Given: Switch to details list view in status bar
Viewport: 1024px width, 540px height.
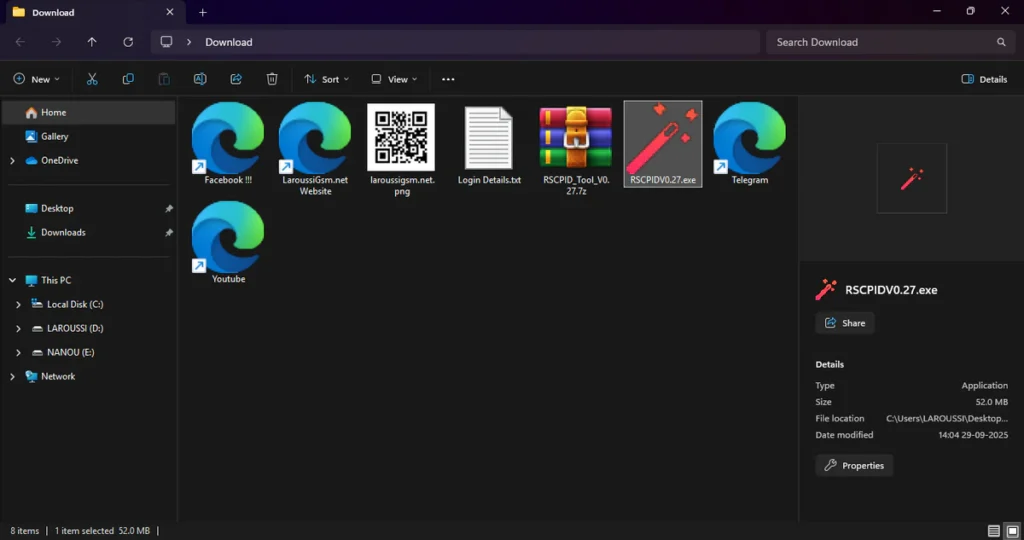Looking at the screenshot, I should coord(993,530).
